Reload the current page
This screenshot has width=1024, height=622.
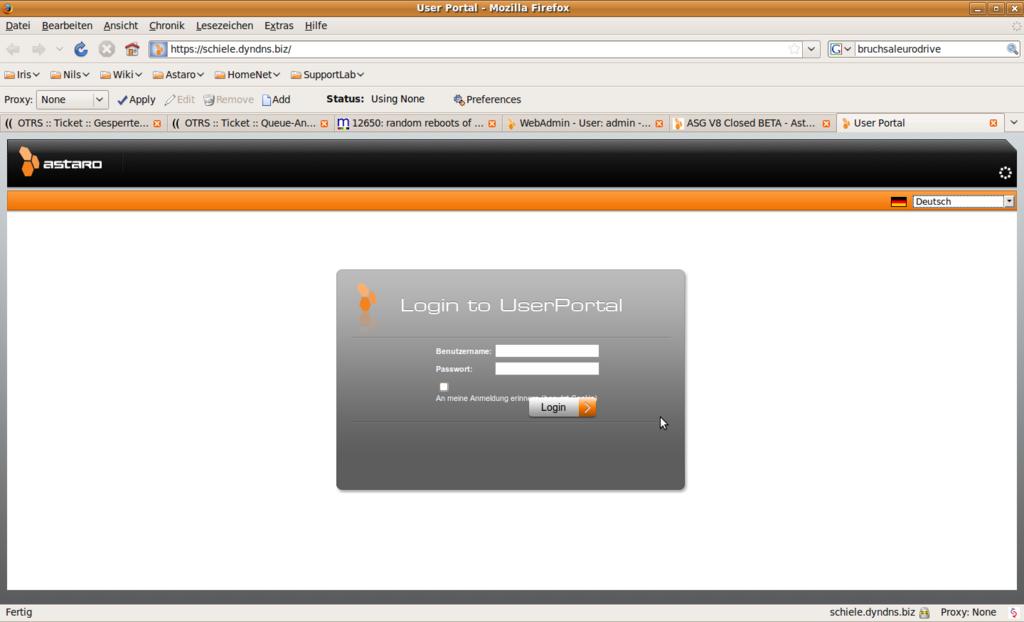[81, 49]
